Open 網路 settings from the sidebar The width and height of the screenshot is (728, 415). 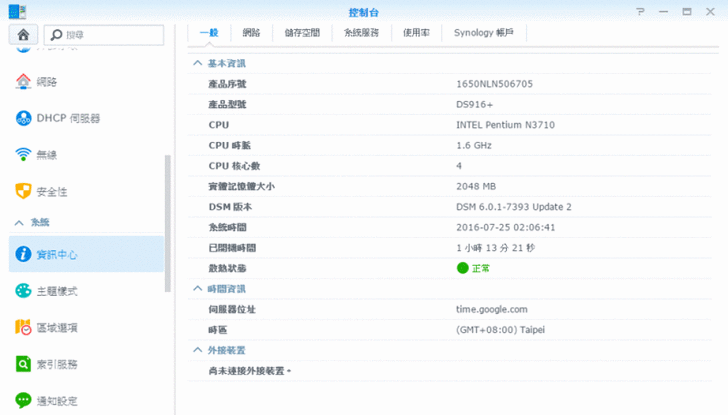47,82
